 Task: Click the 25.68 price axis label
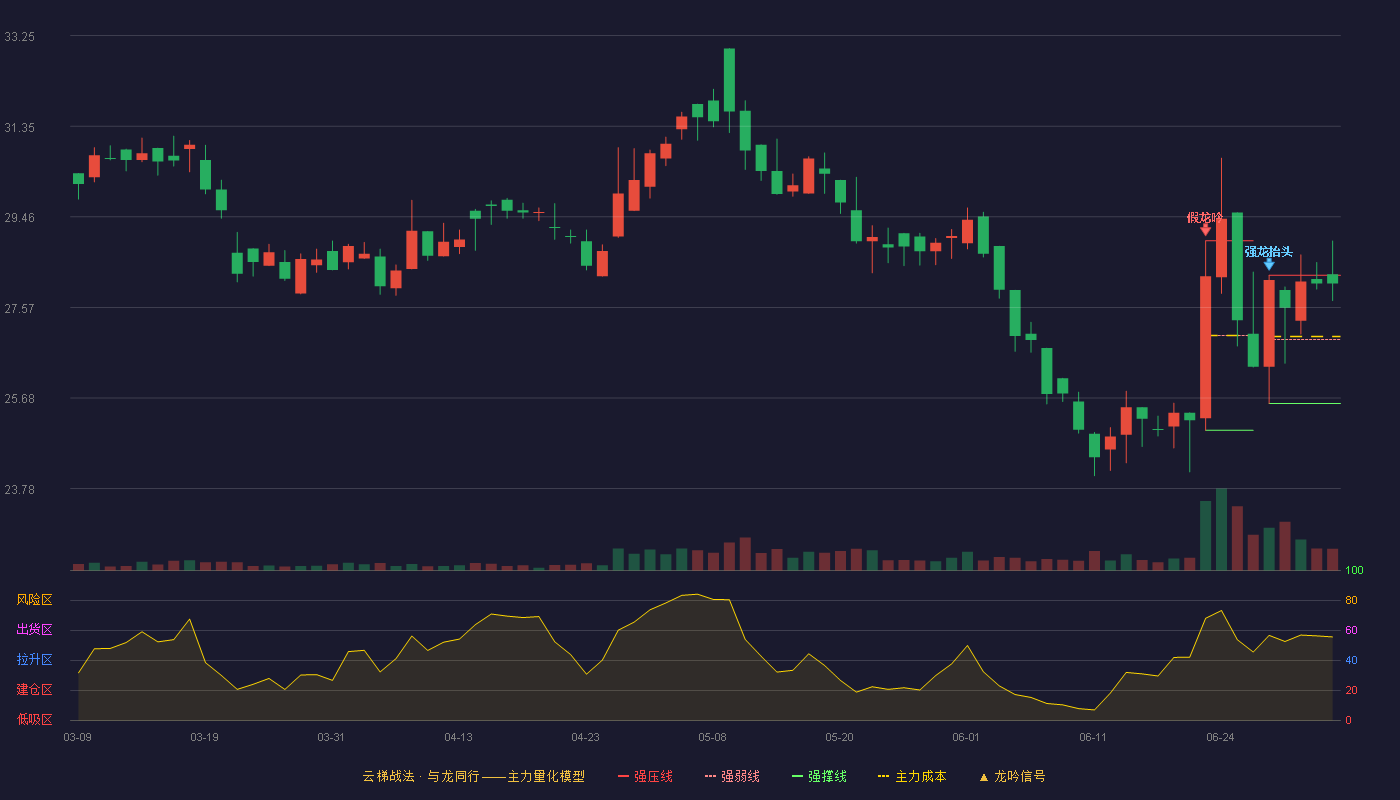(19, 398)
